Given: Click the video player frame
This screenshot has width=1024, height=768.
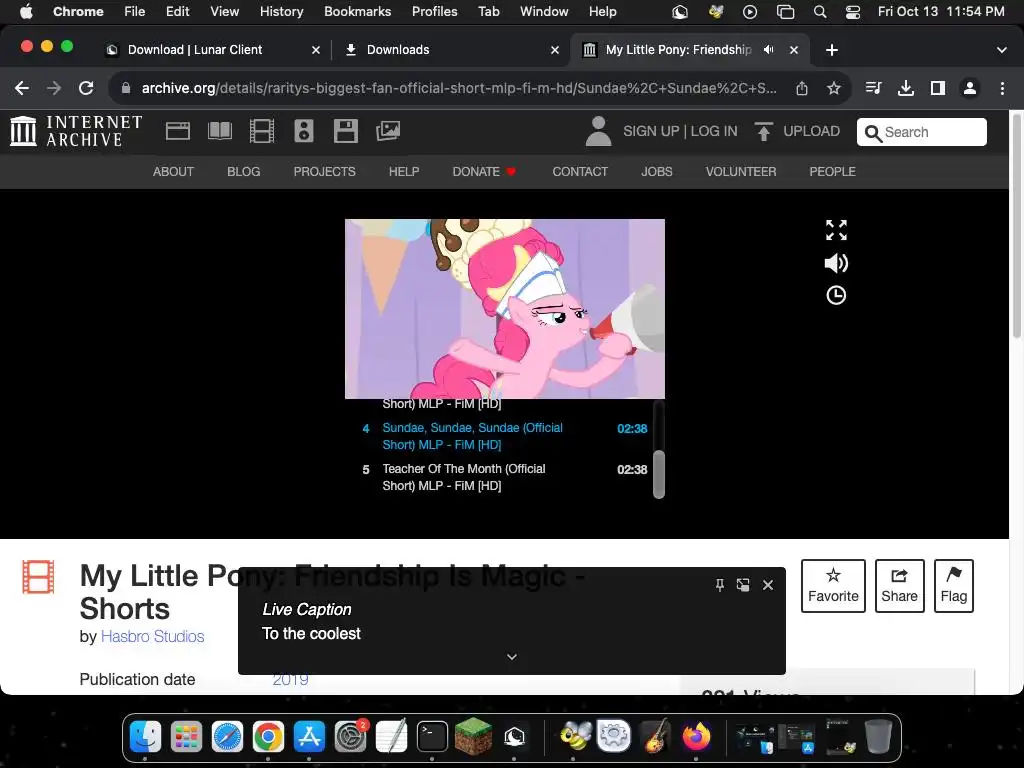Looking at the screenshot, I should coord(505,309).
